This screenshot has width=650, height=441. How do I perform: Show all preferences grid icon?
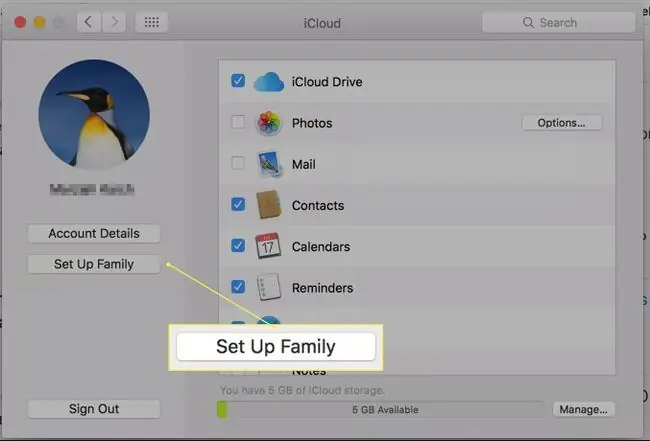coord(152,22)
